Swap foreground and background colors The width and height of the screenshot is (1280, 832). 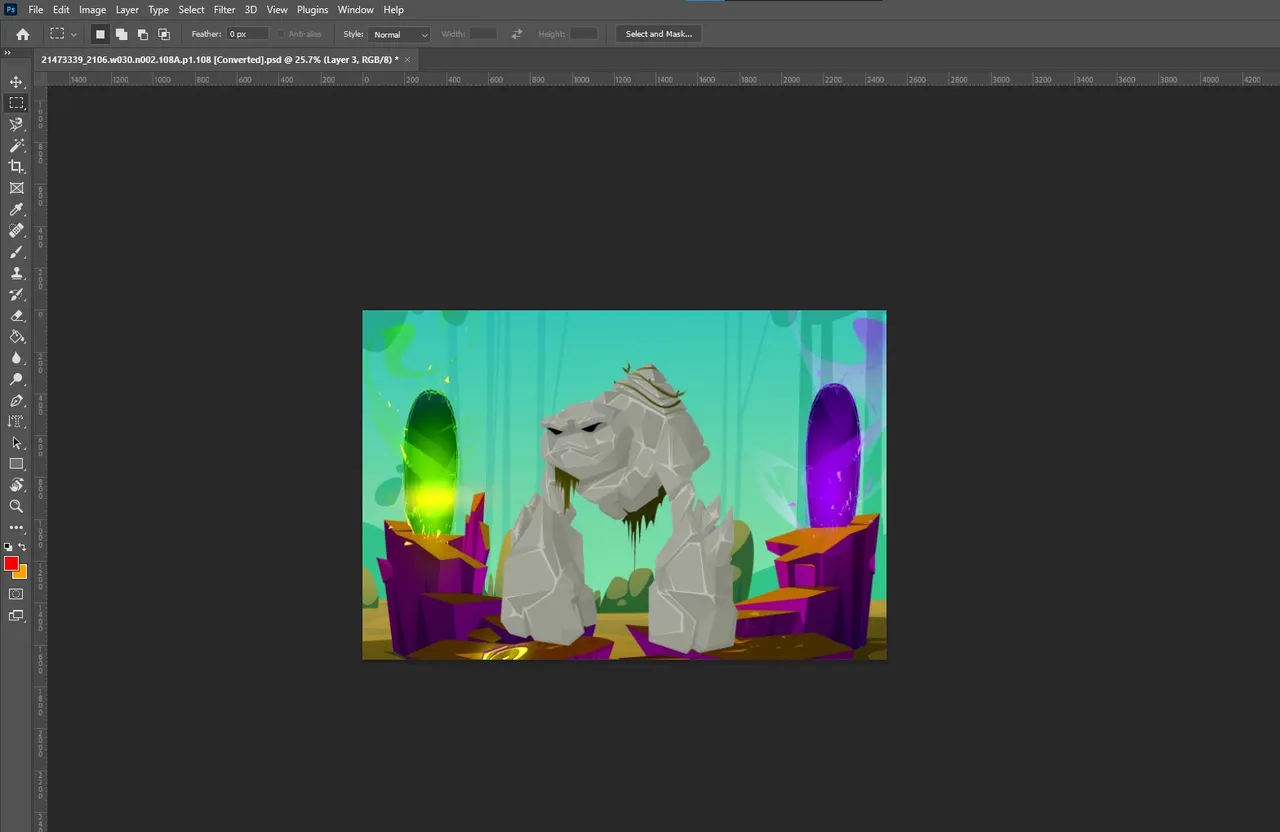point(22,547)
